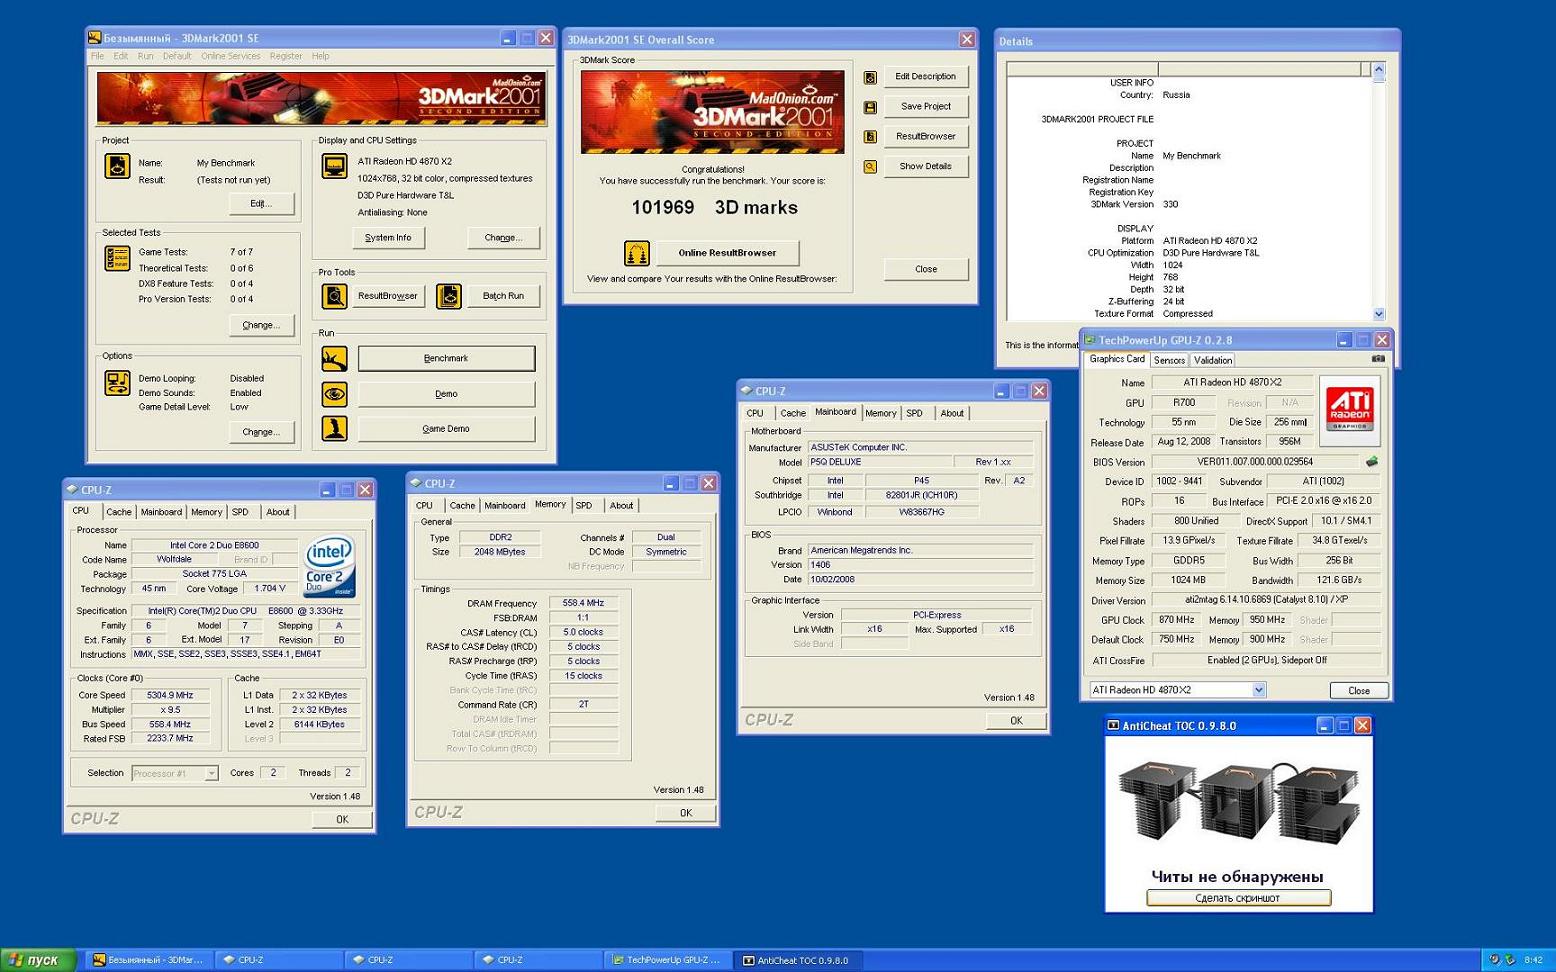
Task: Click the Edit Description button
Action: [926, 76]
